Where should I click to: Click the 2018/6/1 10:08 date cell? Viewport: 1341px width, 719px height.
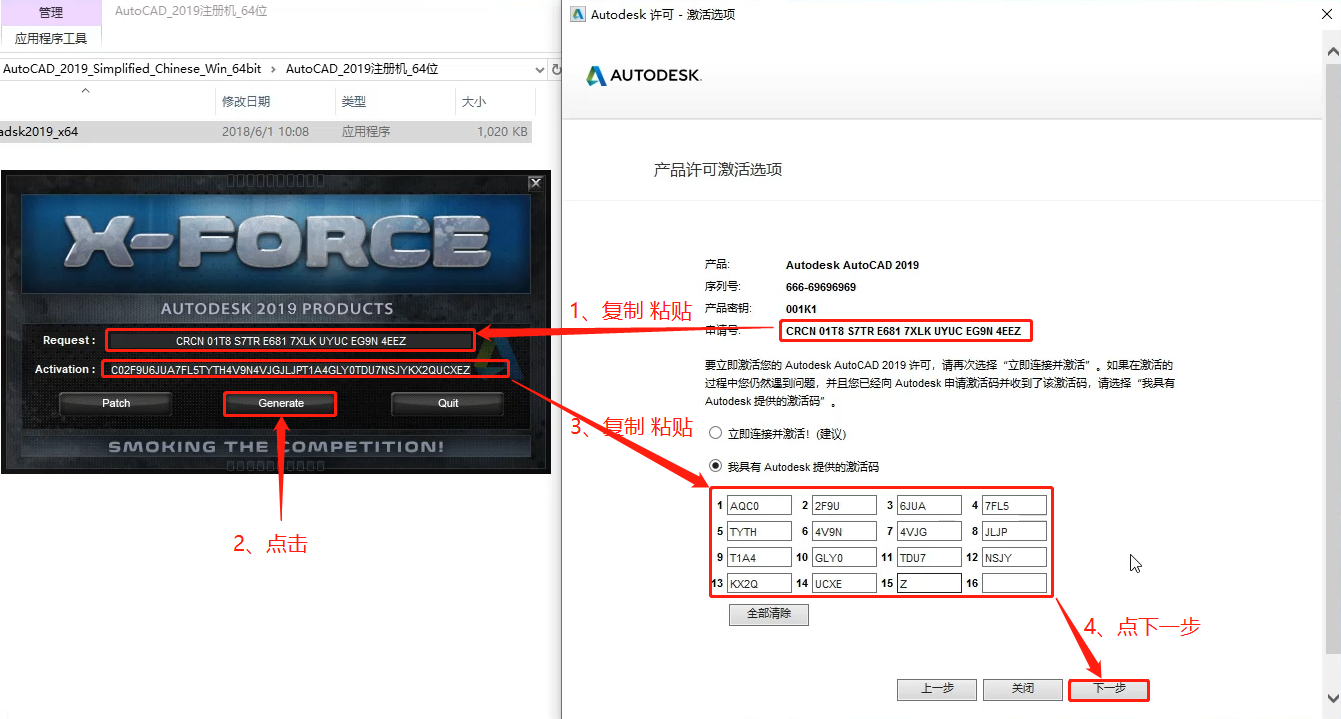pyautogui.click(x=265, y=131)
